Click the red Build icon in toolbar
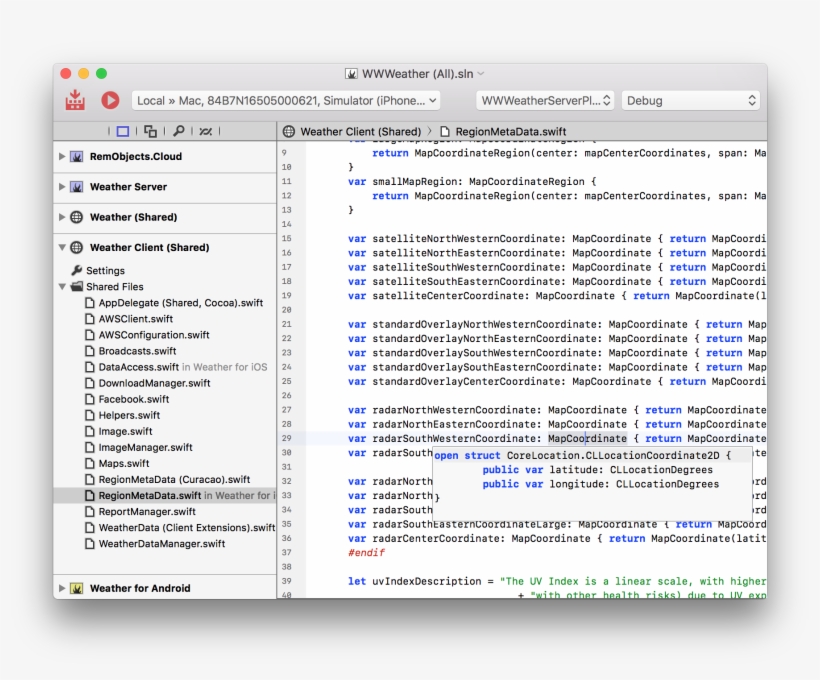This screenshot has height=680, width=820. click(x=75, y=100)
